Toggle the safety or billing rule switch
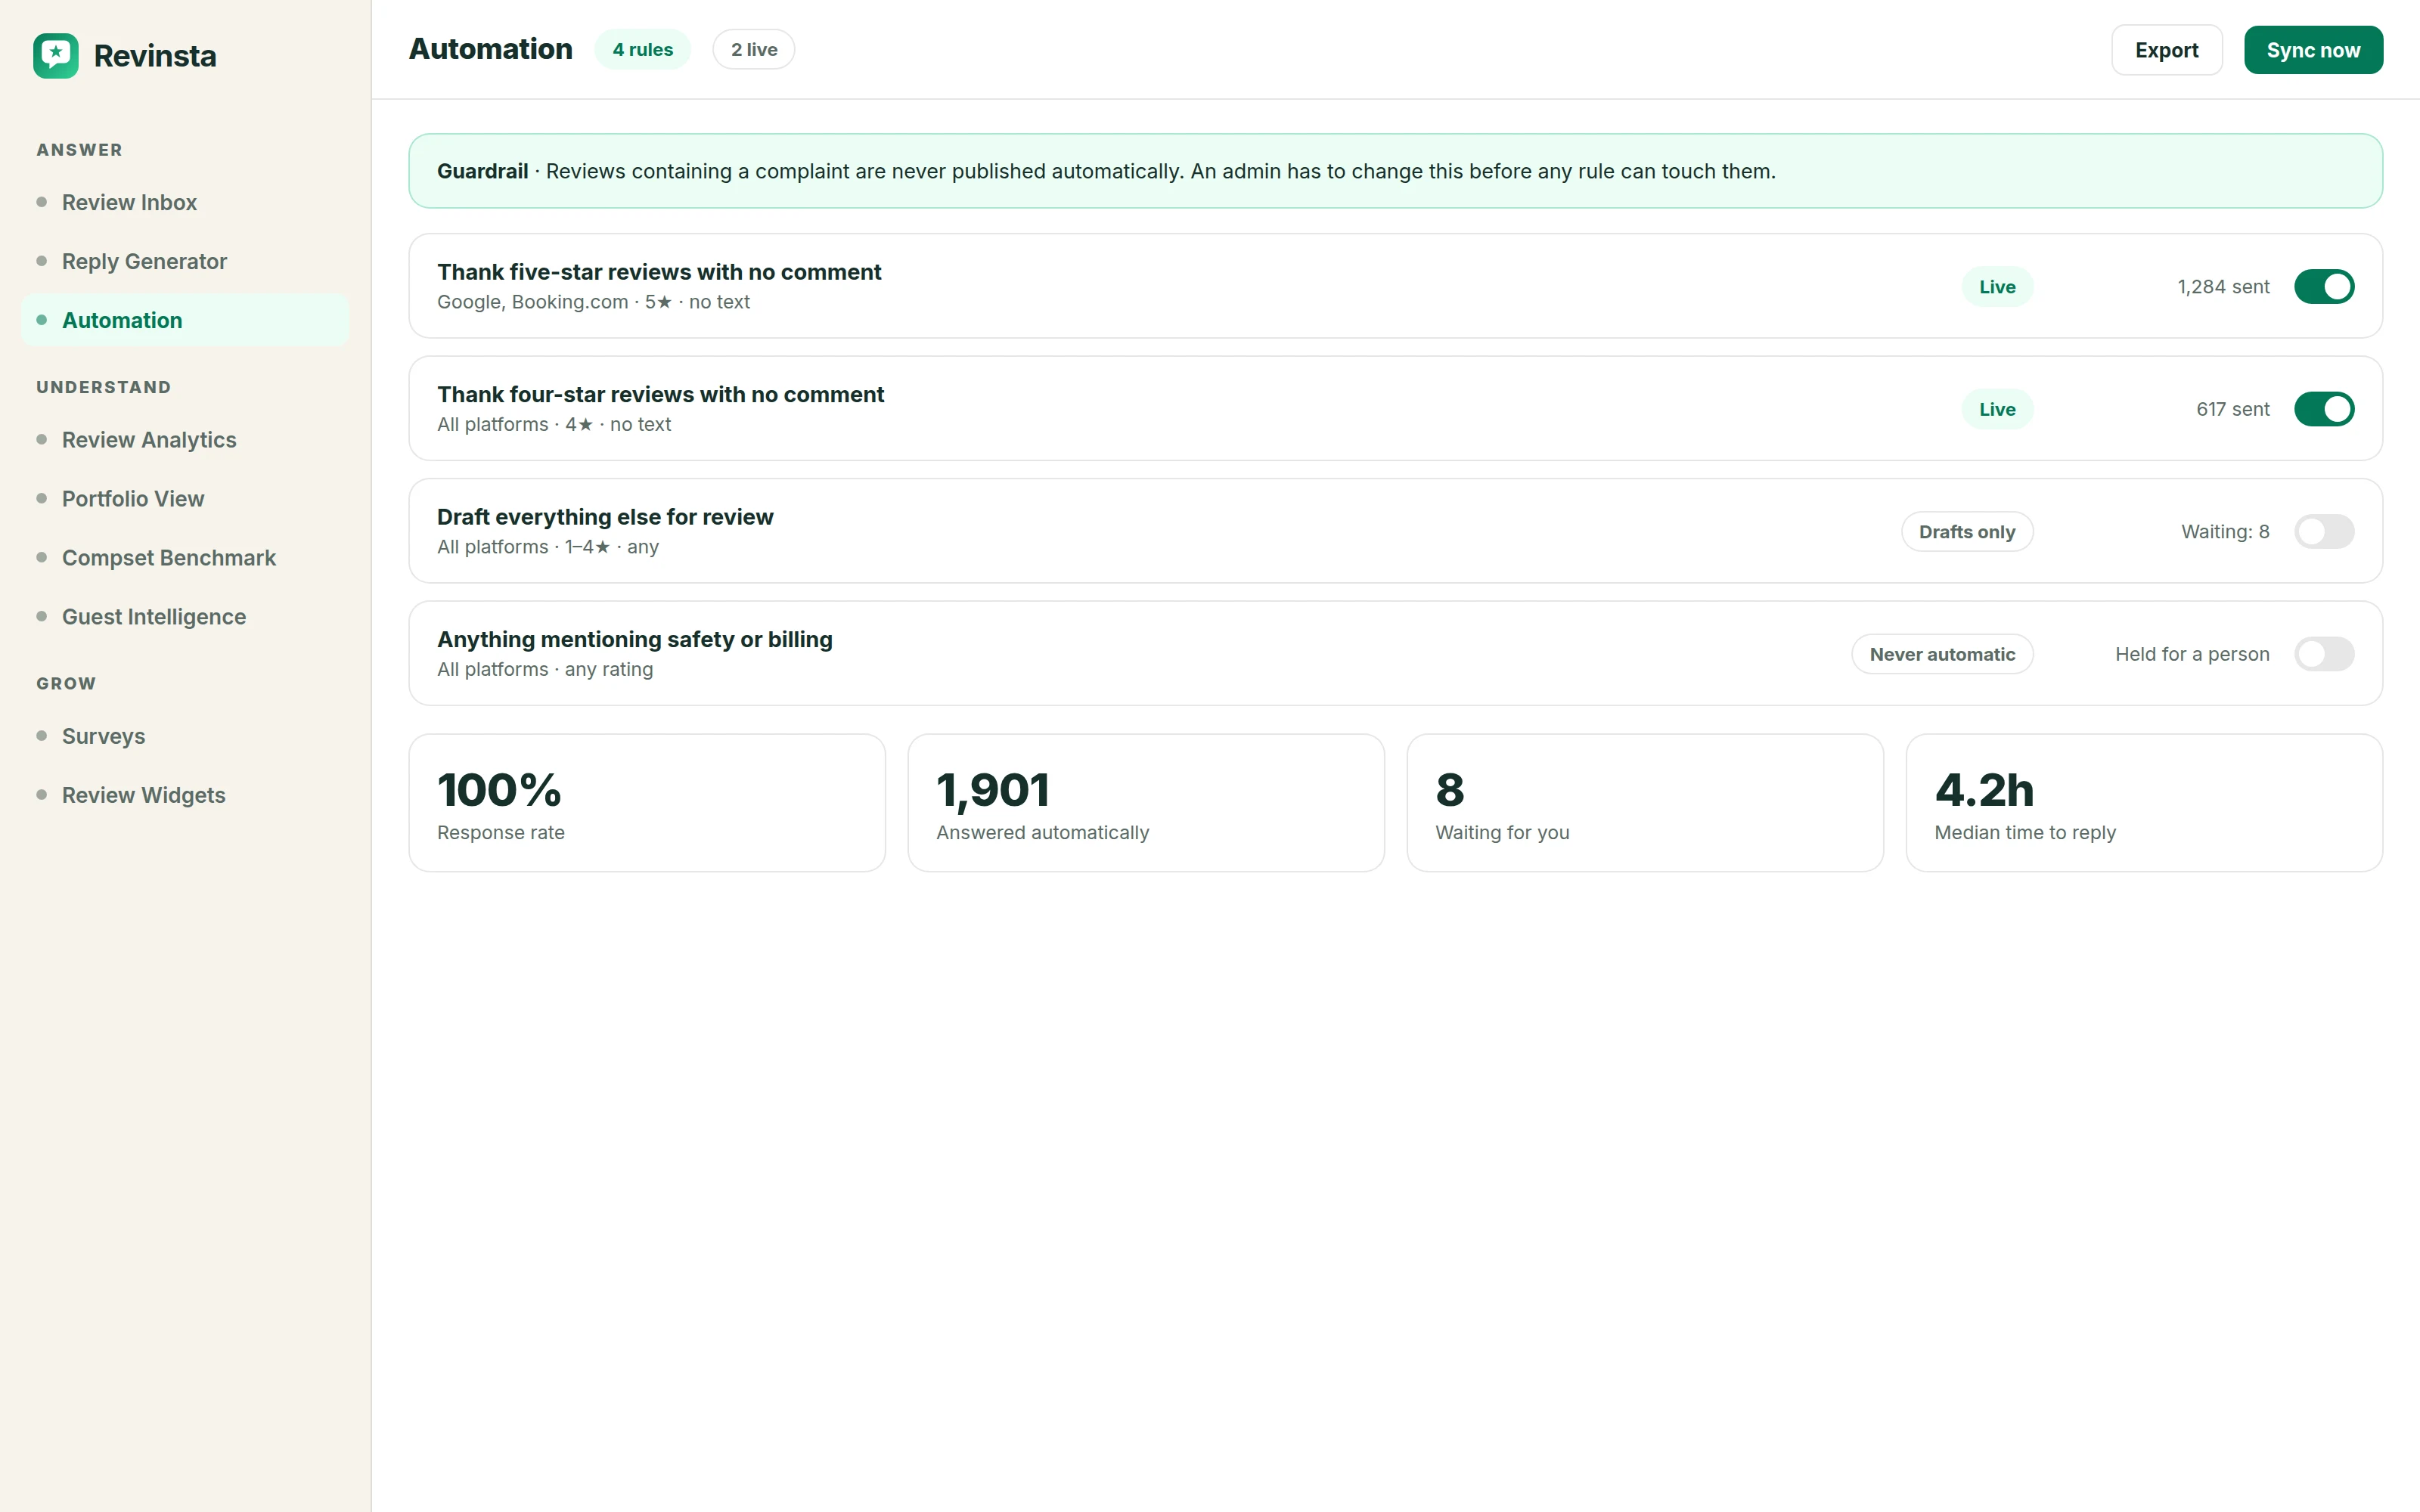2420x1512 pixels. pyautogui.click(x=2324, y=654)
